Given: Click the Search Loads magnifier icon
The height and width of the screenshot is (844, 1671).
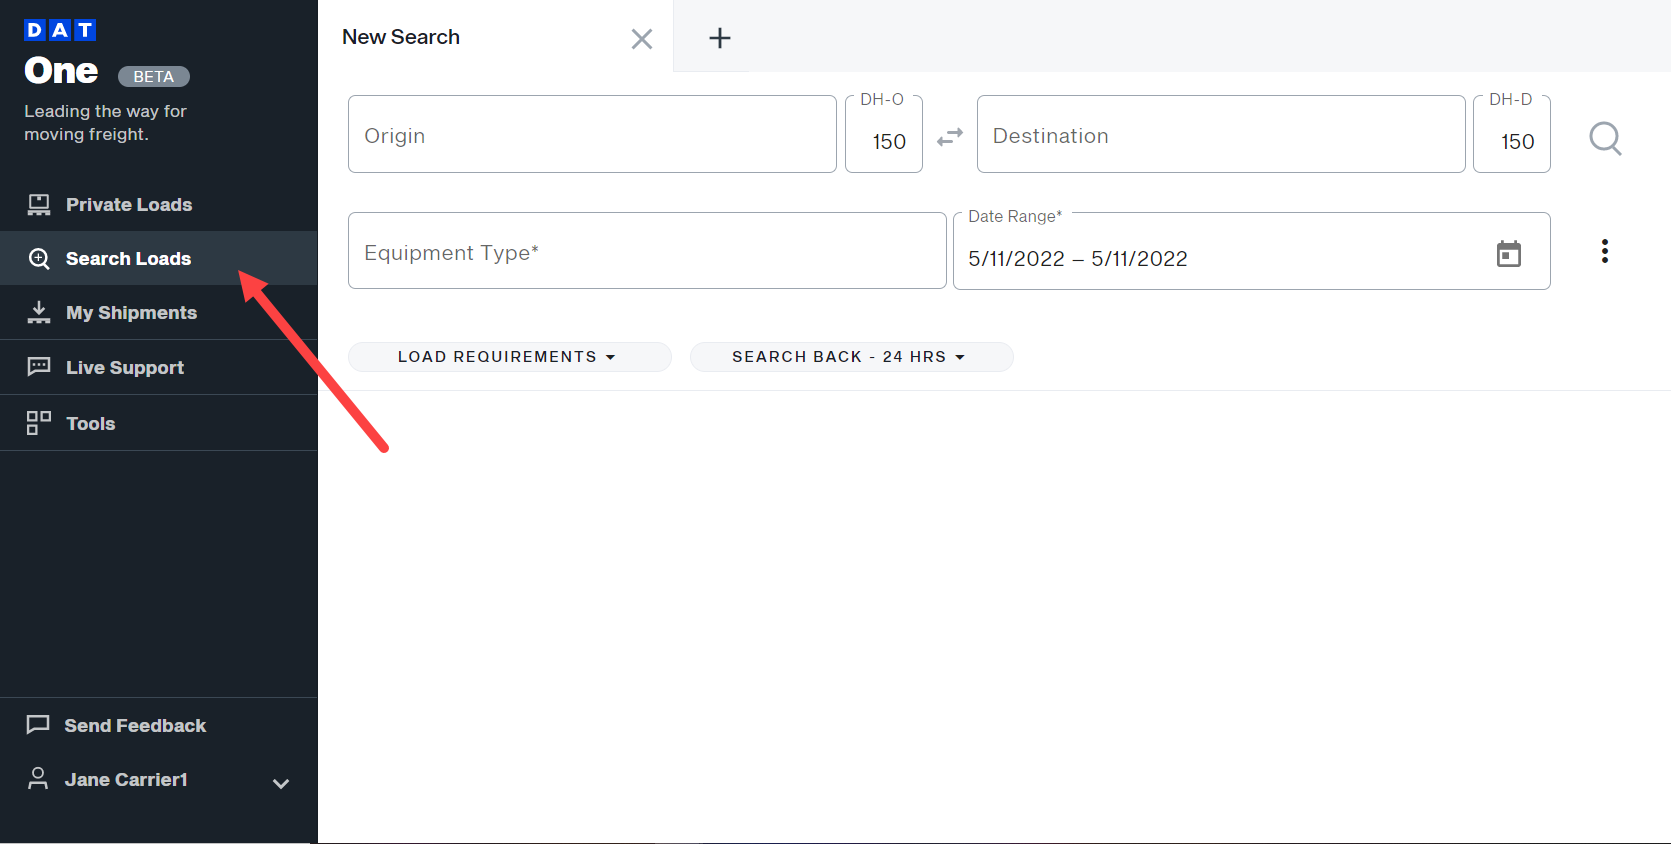Looking at the screenshot, I should [39, 259].
